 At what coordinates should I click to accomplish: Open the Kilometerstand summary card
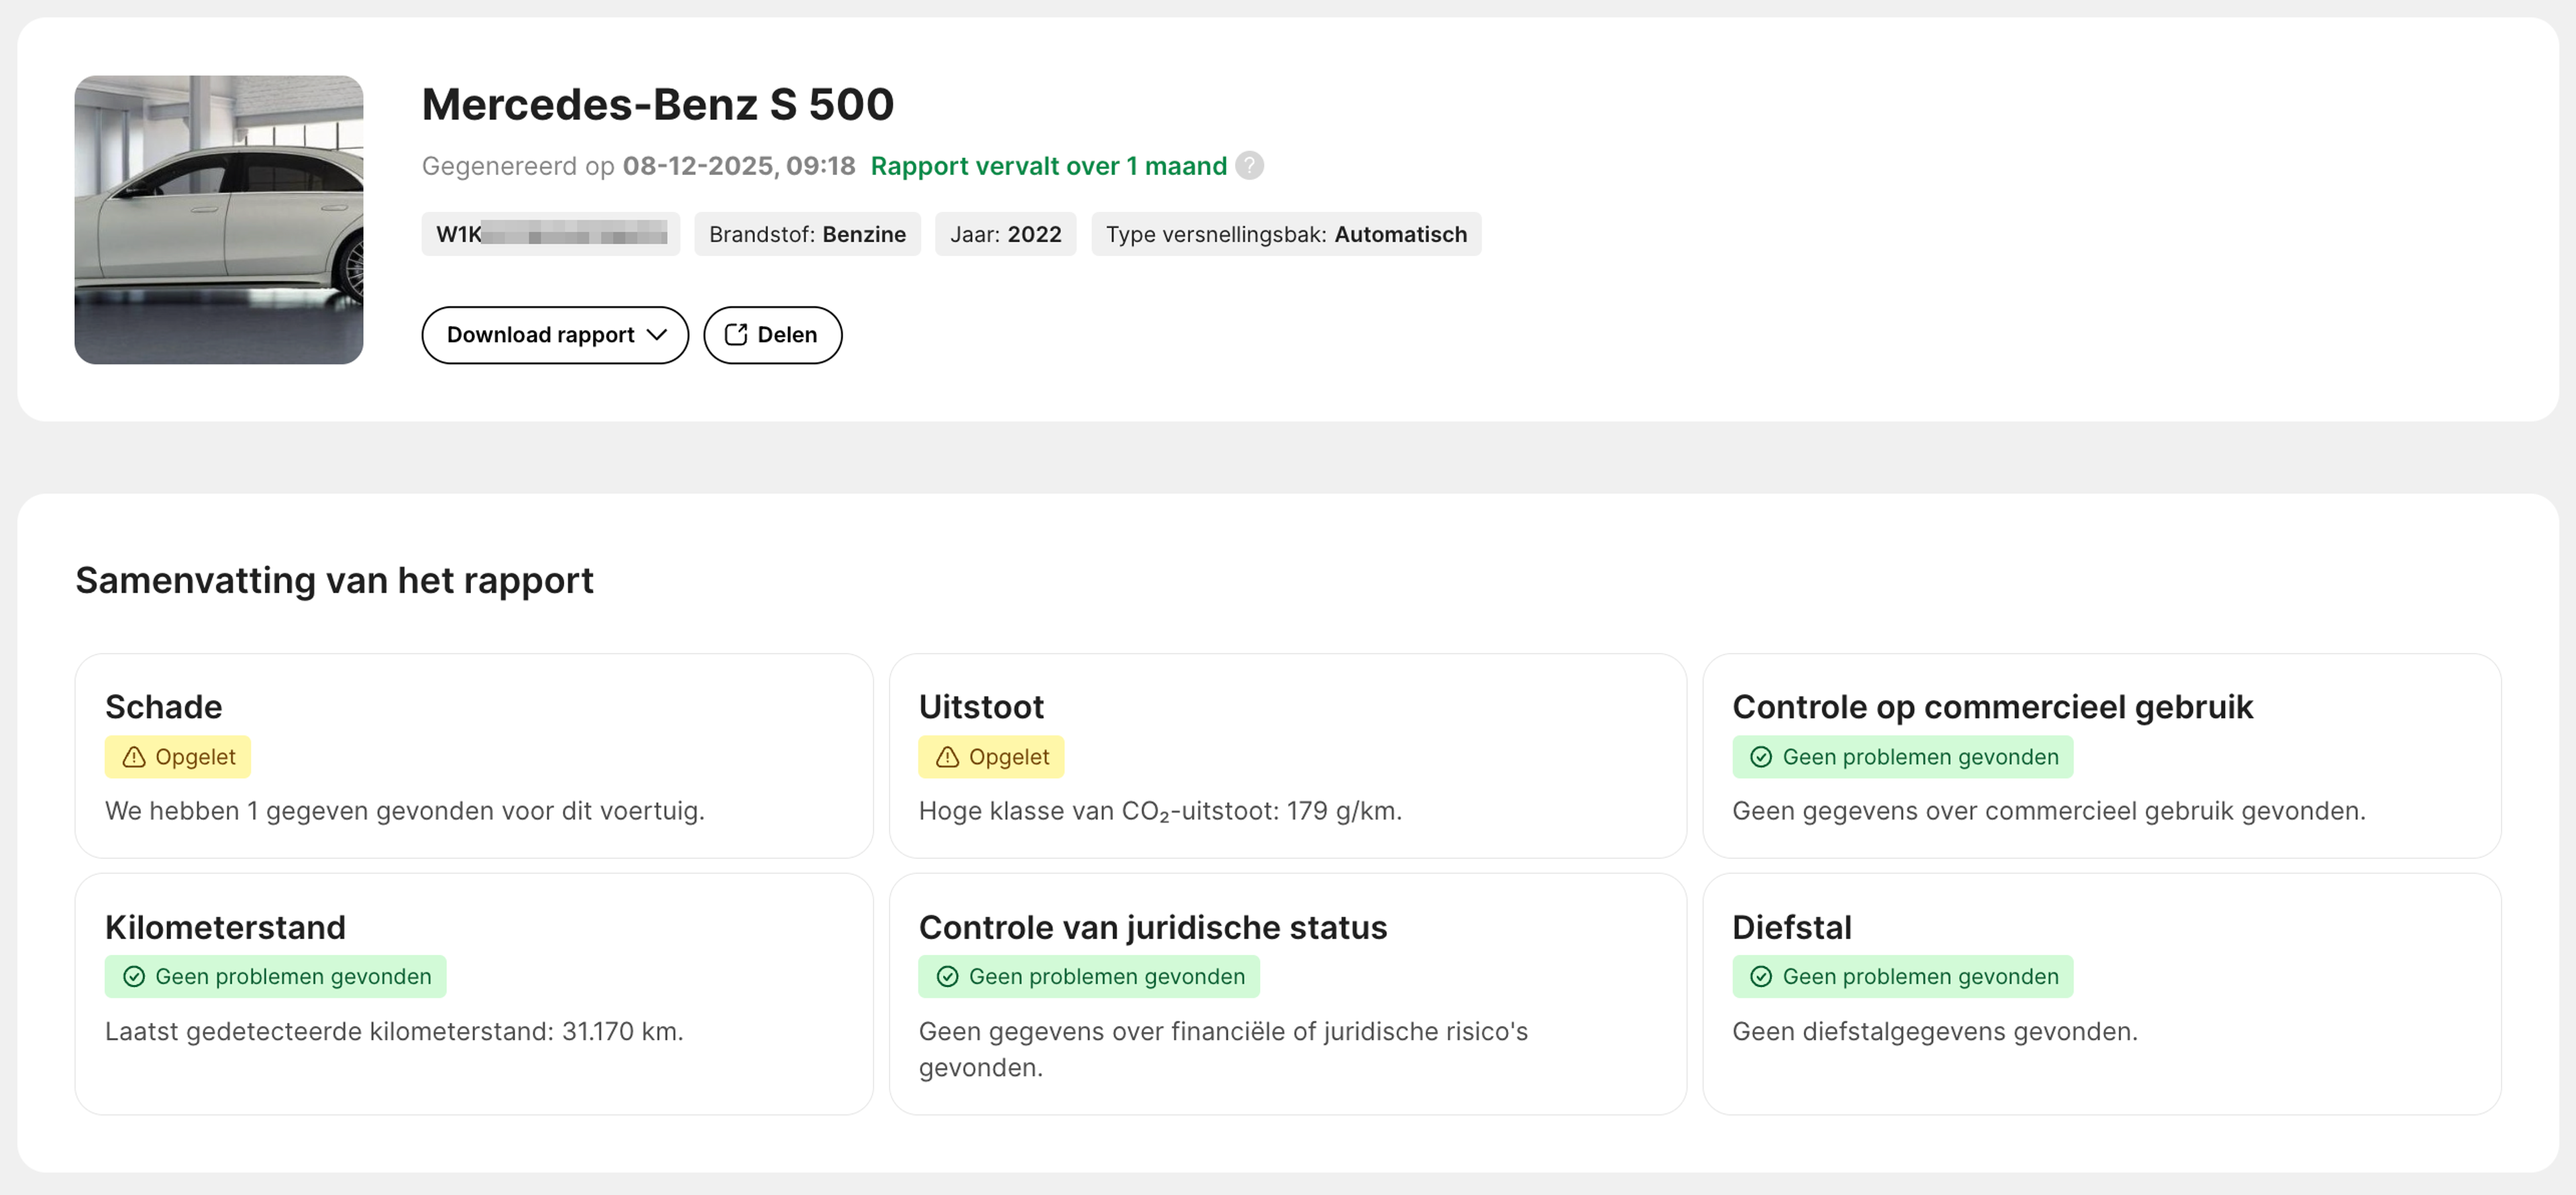click(x=473, y=993)
